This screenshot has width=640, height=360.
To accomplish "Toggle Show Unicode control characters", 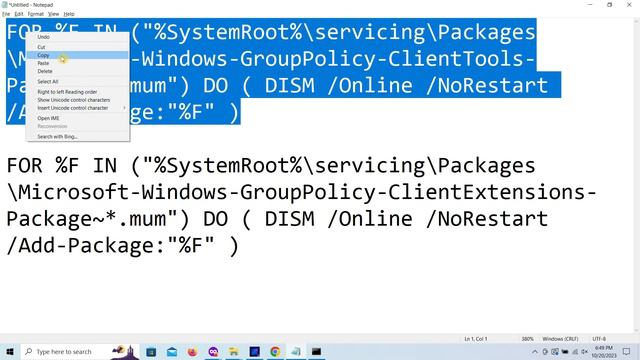I will (x=78, y=100).
